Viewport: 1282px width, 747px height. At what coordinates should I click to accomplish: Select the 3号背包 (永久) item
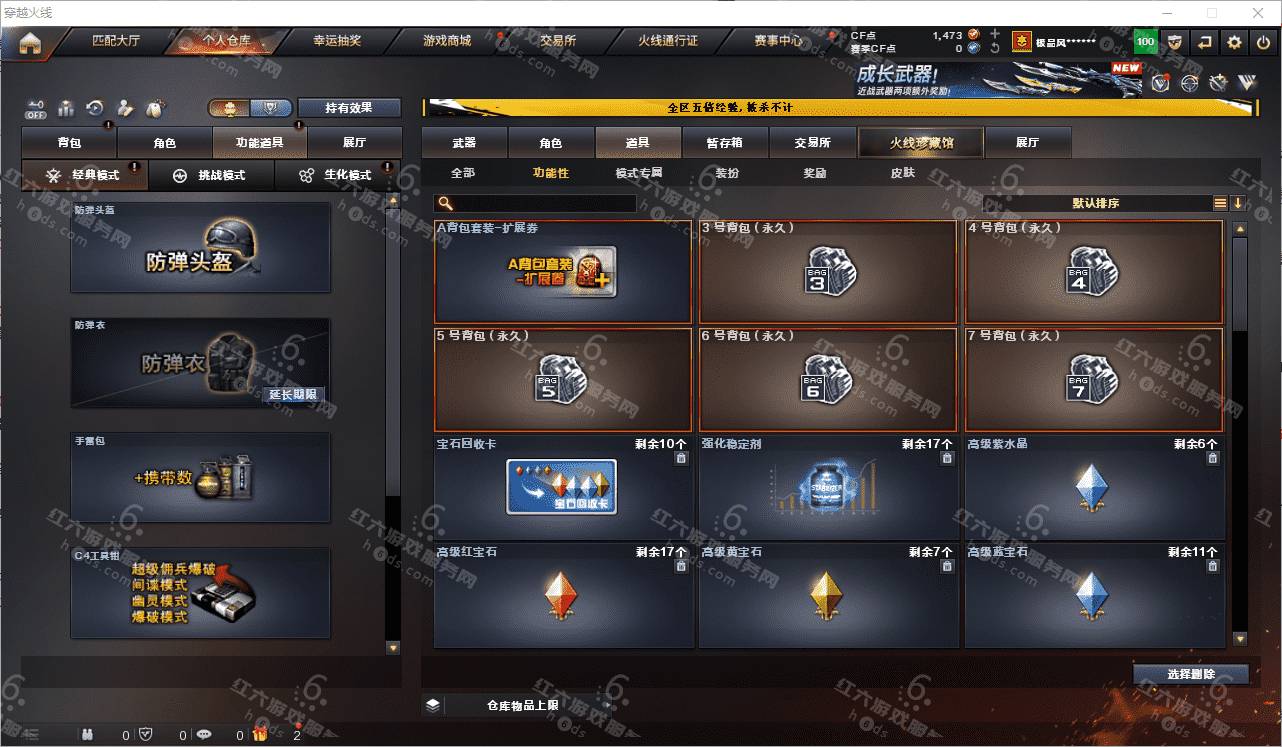click(x=828, y=271)
